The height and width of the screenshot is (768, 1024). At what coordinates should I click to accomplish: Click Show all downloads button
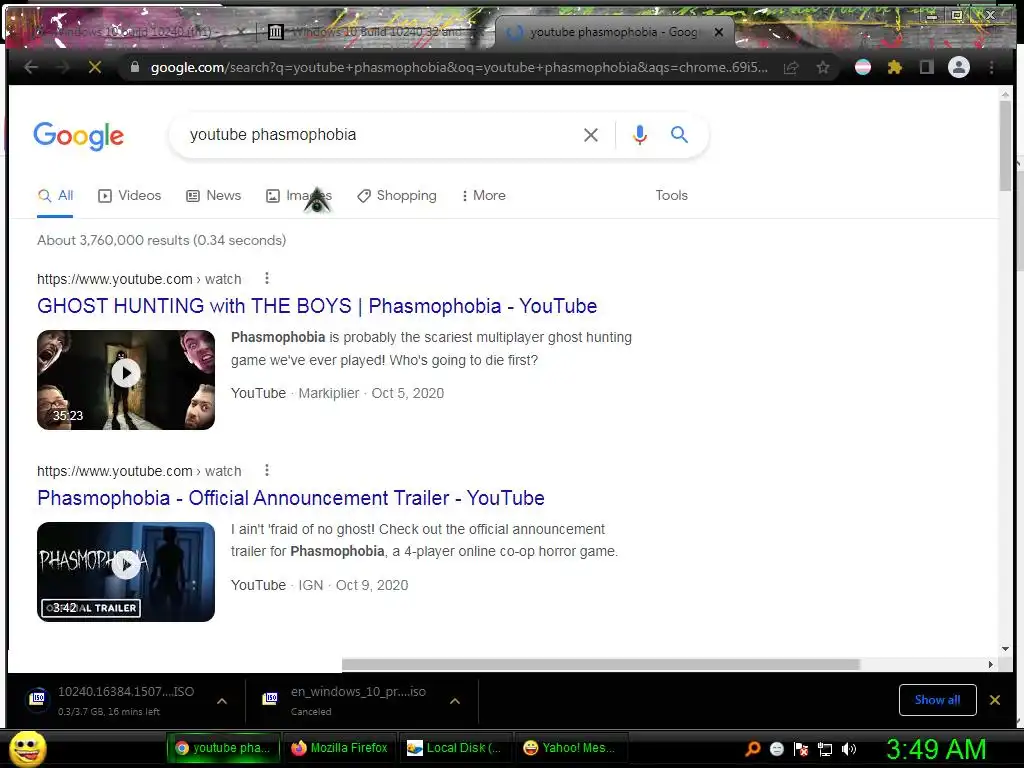click(937, 700)
